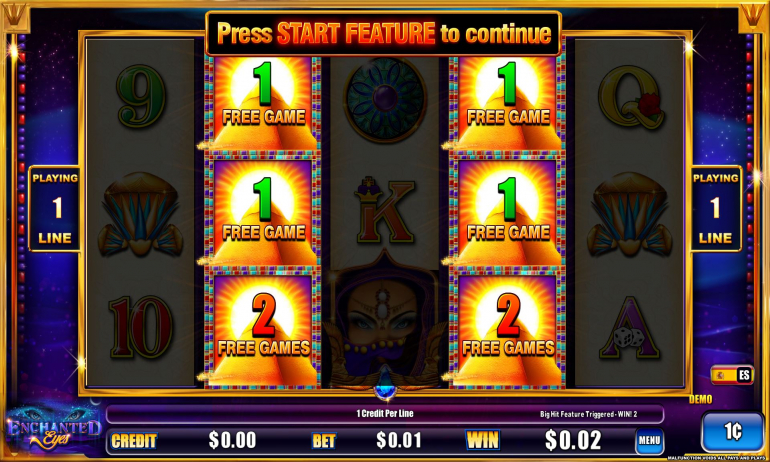The width and height of the screenshot is (770, 462).
Task: Click the top 1 FREE GAME tile on reel two
Action: click(x=262, y=103)
